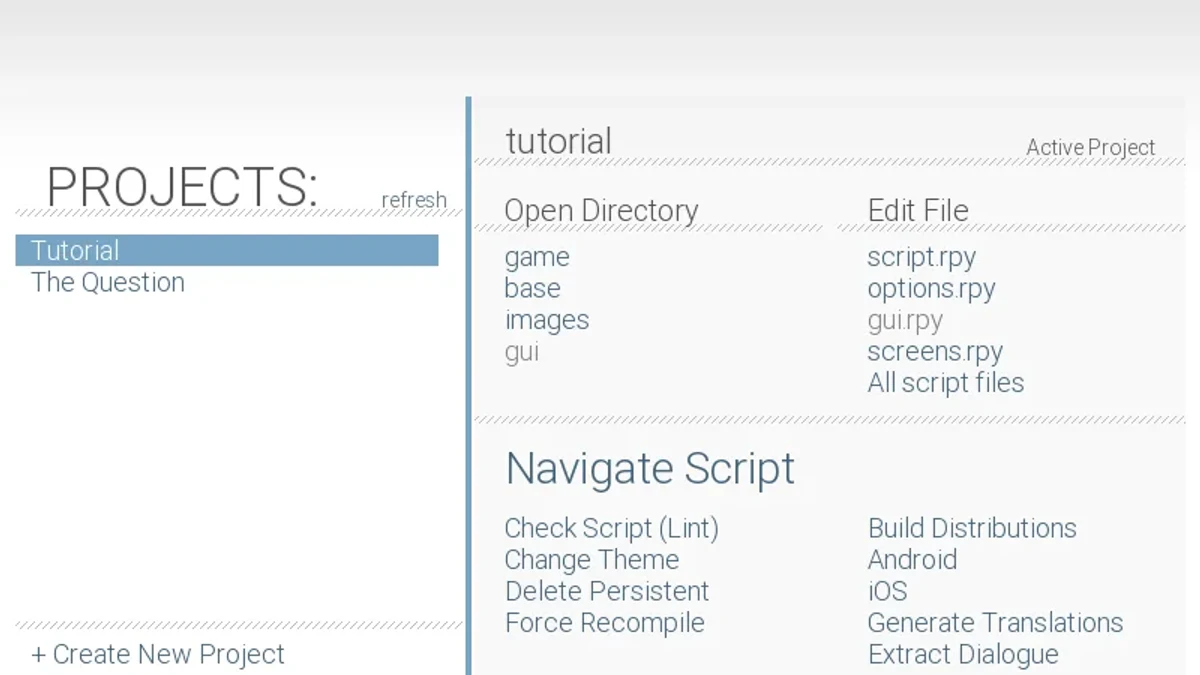Edit the options.rpy file

pos(932,289)
